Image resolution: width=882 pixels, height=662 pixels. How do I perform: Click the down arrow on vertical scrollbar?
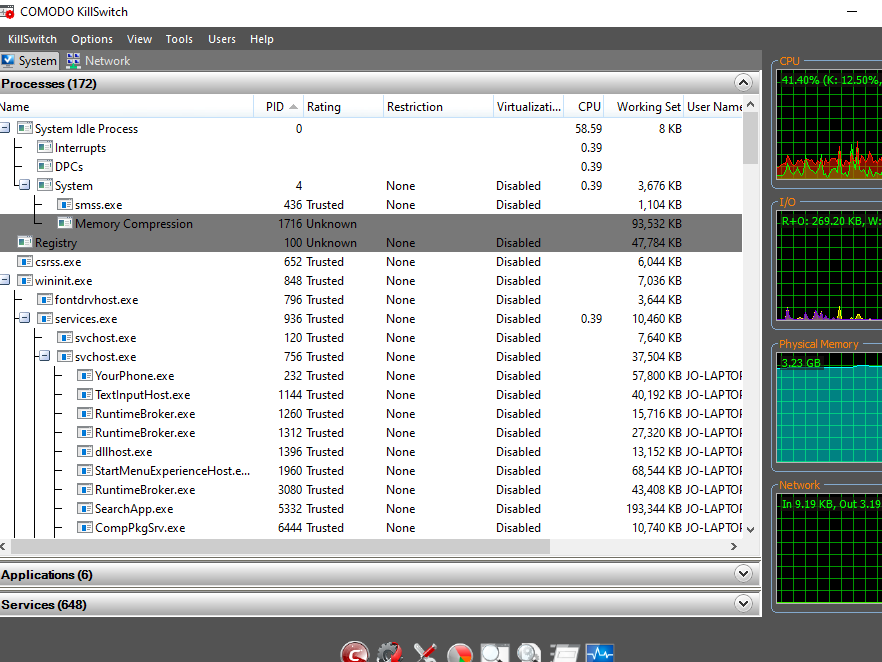pyautogui.click(x=750, y=529)
